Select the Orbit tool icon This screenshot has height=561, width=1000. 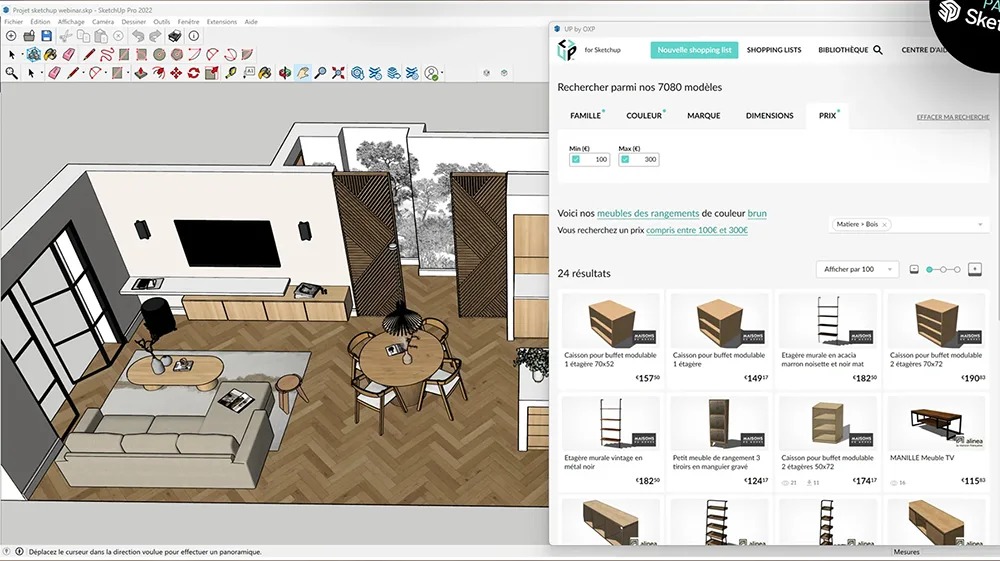pos(285,73)
